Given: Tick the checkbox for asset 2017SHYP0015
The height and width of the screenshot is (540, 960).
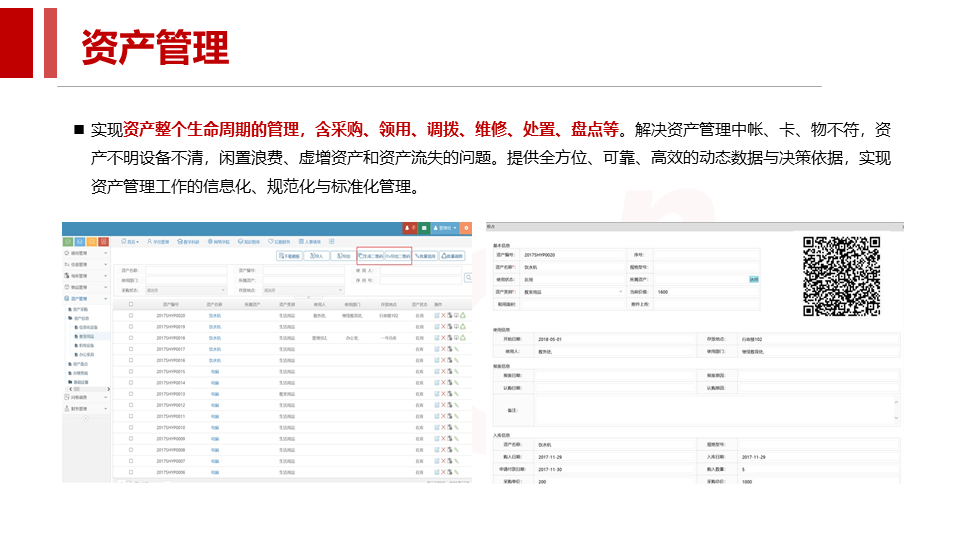Looking at the screenshot, I should (x=131, y=372).
